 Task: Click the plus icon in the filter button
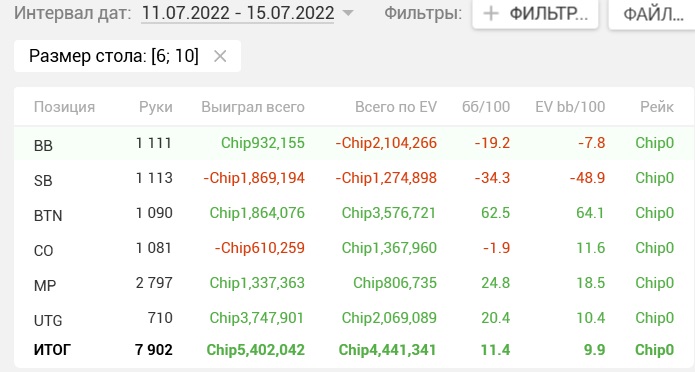coord(491,14)
